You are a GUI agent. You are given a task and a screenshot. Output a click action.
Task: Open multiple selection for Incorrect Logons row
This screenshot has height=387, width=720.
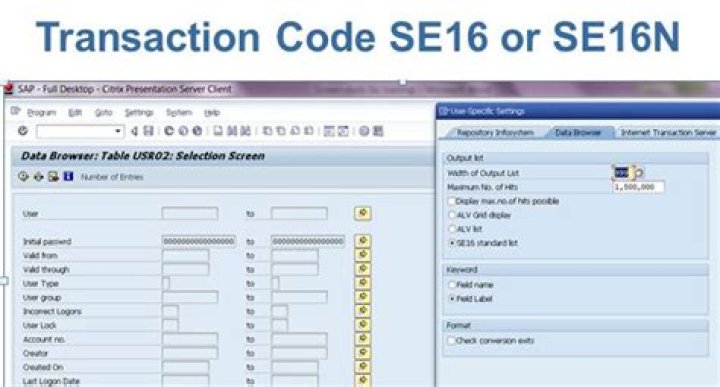(x=363, y=311)
